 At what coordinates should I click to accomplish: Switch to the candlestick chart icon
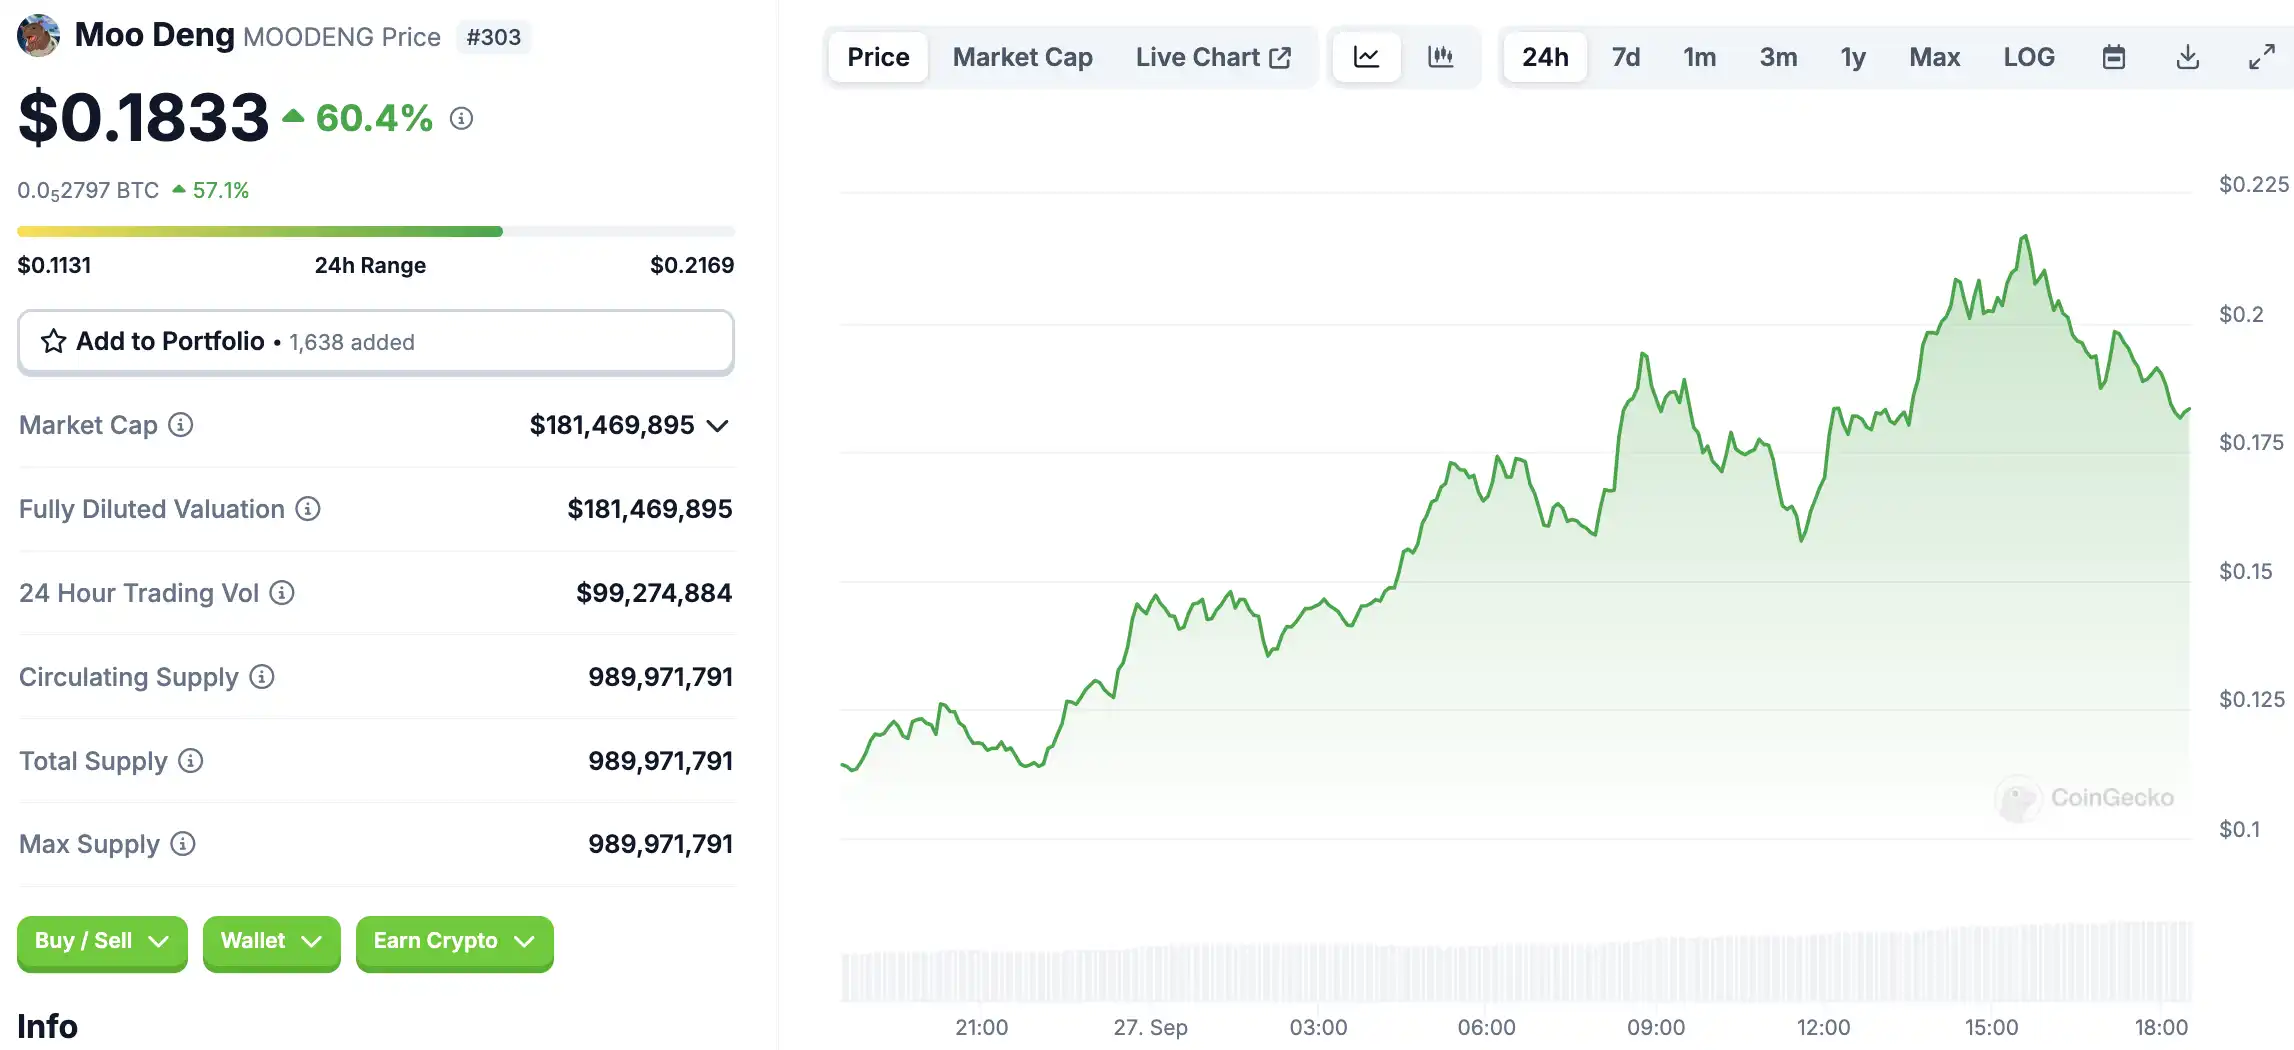[x=1440, y=57]
